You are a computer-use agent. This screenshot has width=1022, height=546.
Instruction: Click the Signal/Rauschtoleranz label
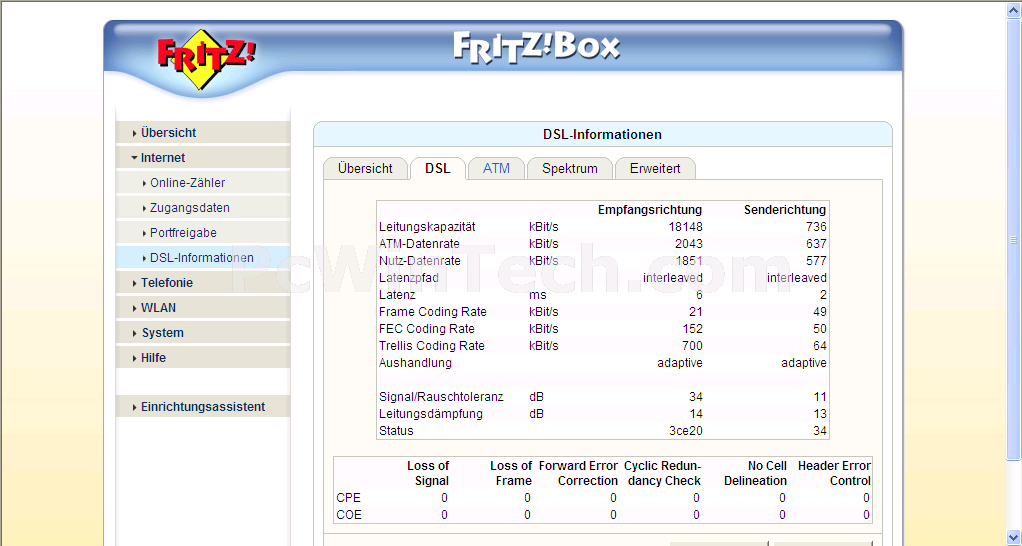click(x=441, y=397)
